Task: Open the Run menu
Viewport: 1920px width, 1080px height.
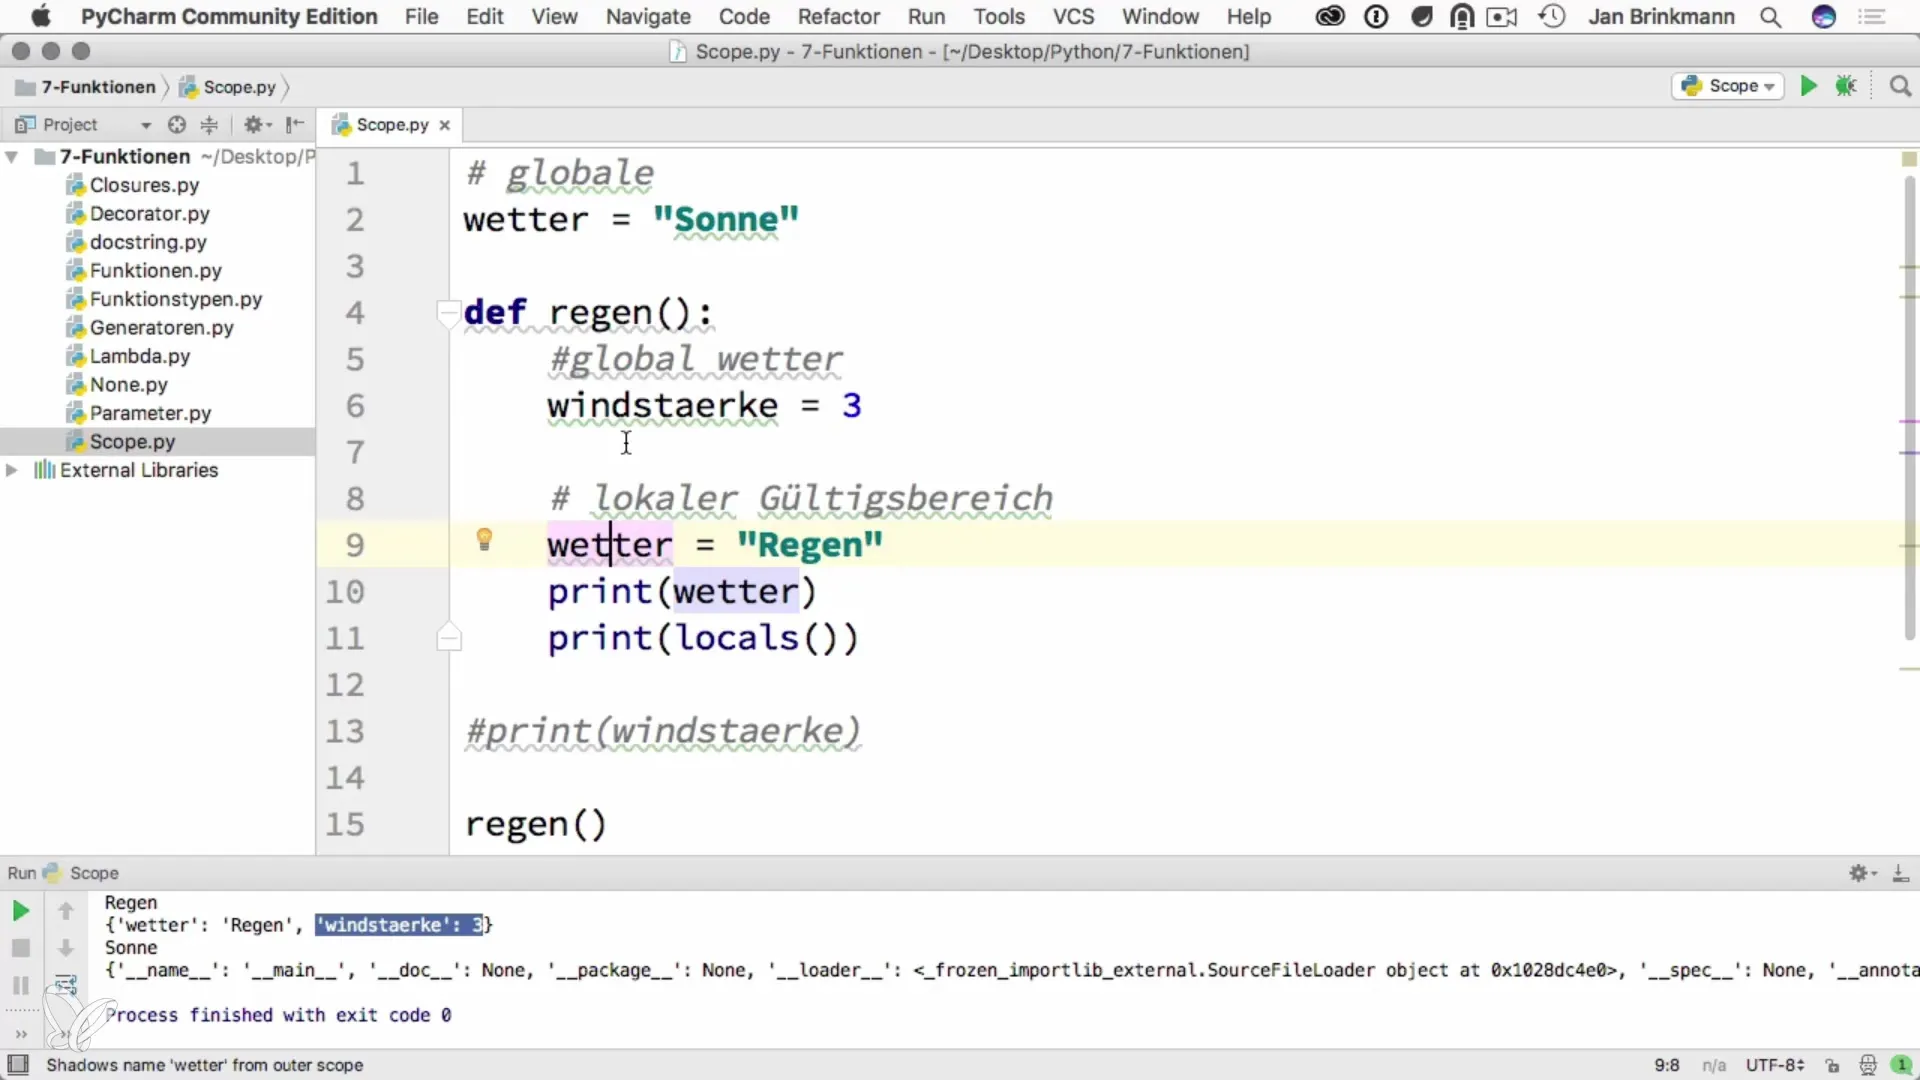Action: point(926,17)
